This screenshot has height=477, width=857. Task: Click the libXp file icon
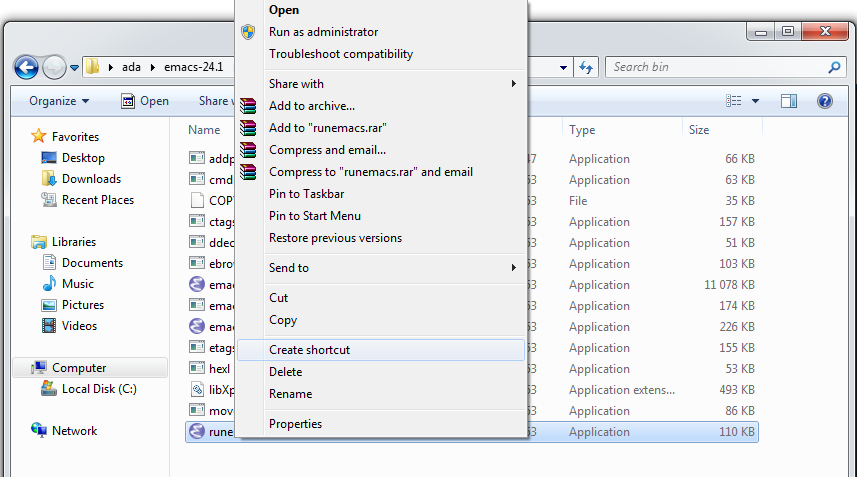(x=197, y=390)
